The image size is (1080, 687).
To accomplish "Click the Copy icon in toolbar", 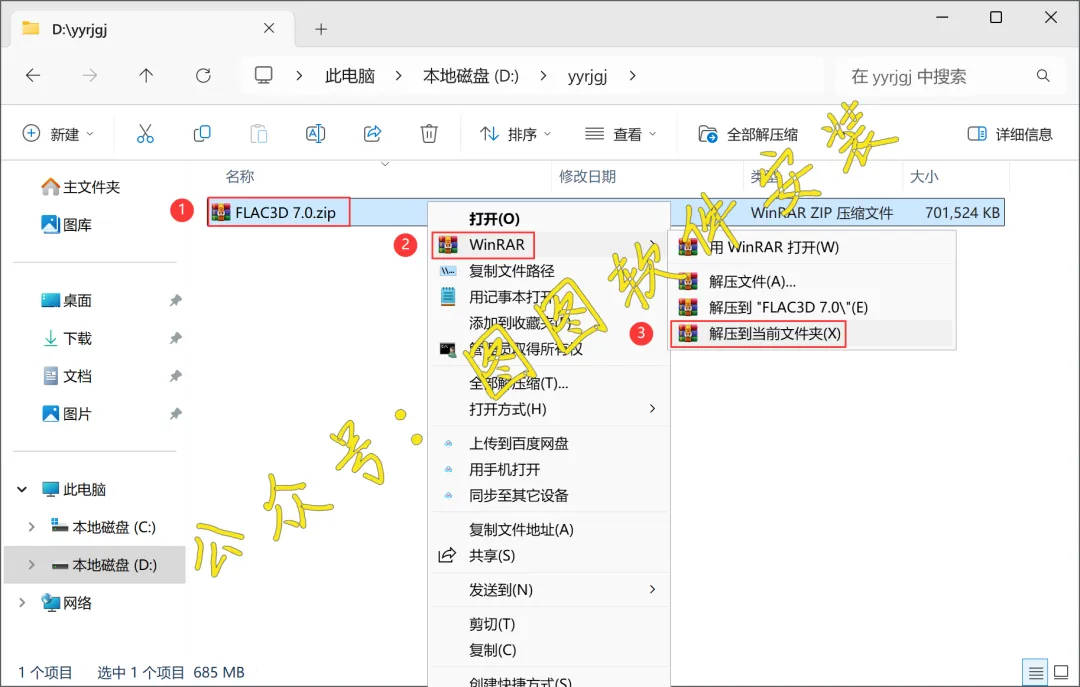I will [x=202, y=134].
